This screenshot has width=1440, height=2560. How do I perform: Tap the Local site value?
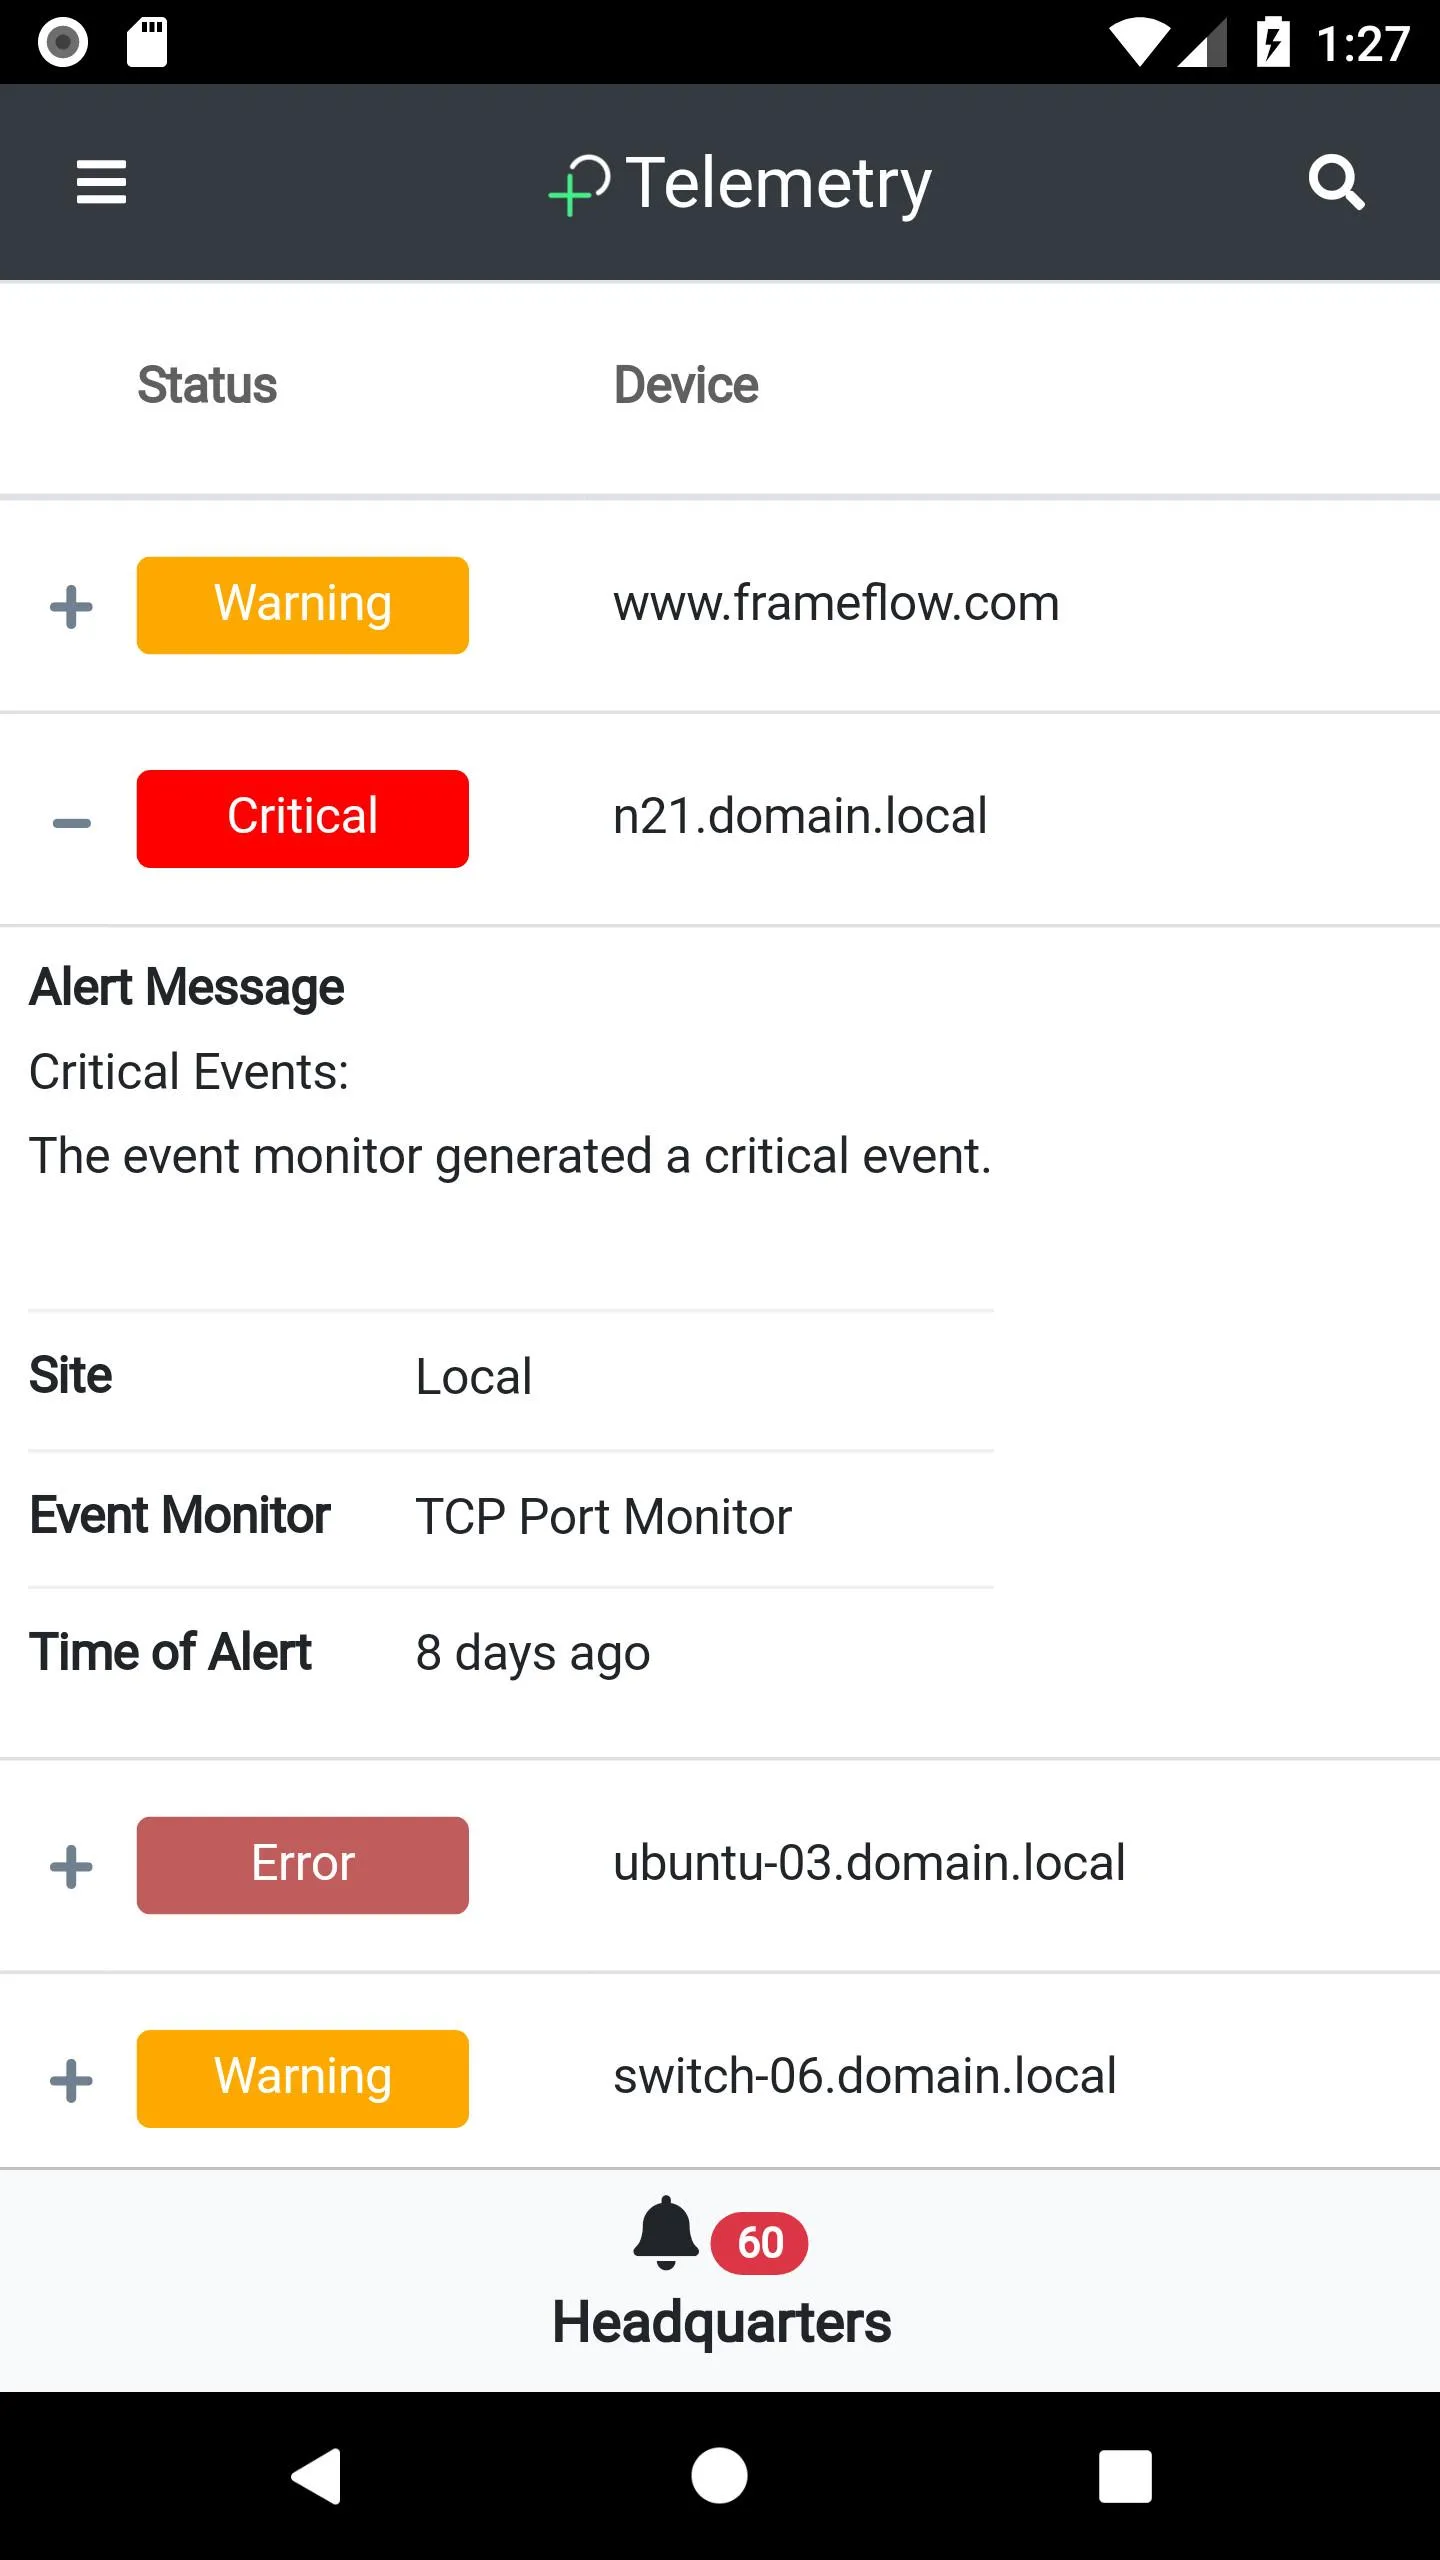473,1377
